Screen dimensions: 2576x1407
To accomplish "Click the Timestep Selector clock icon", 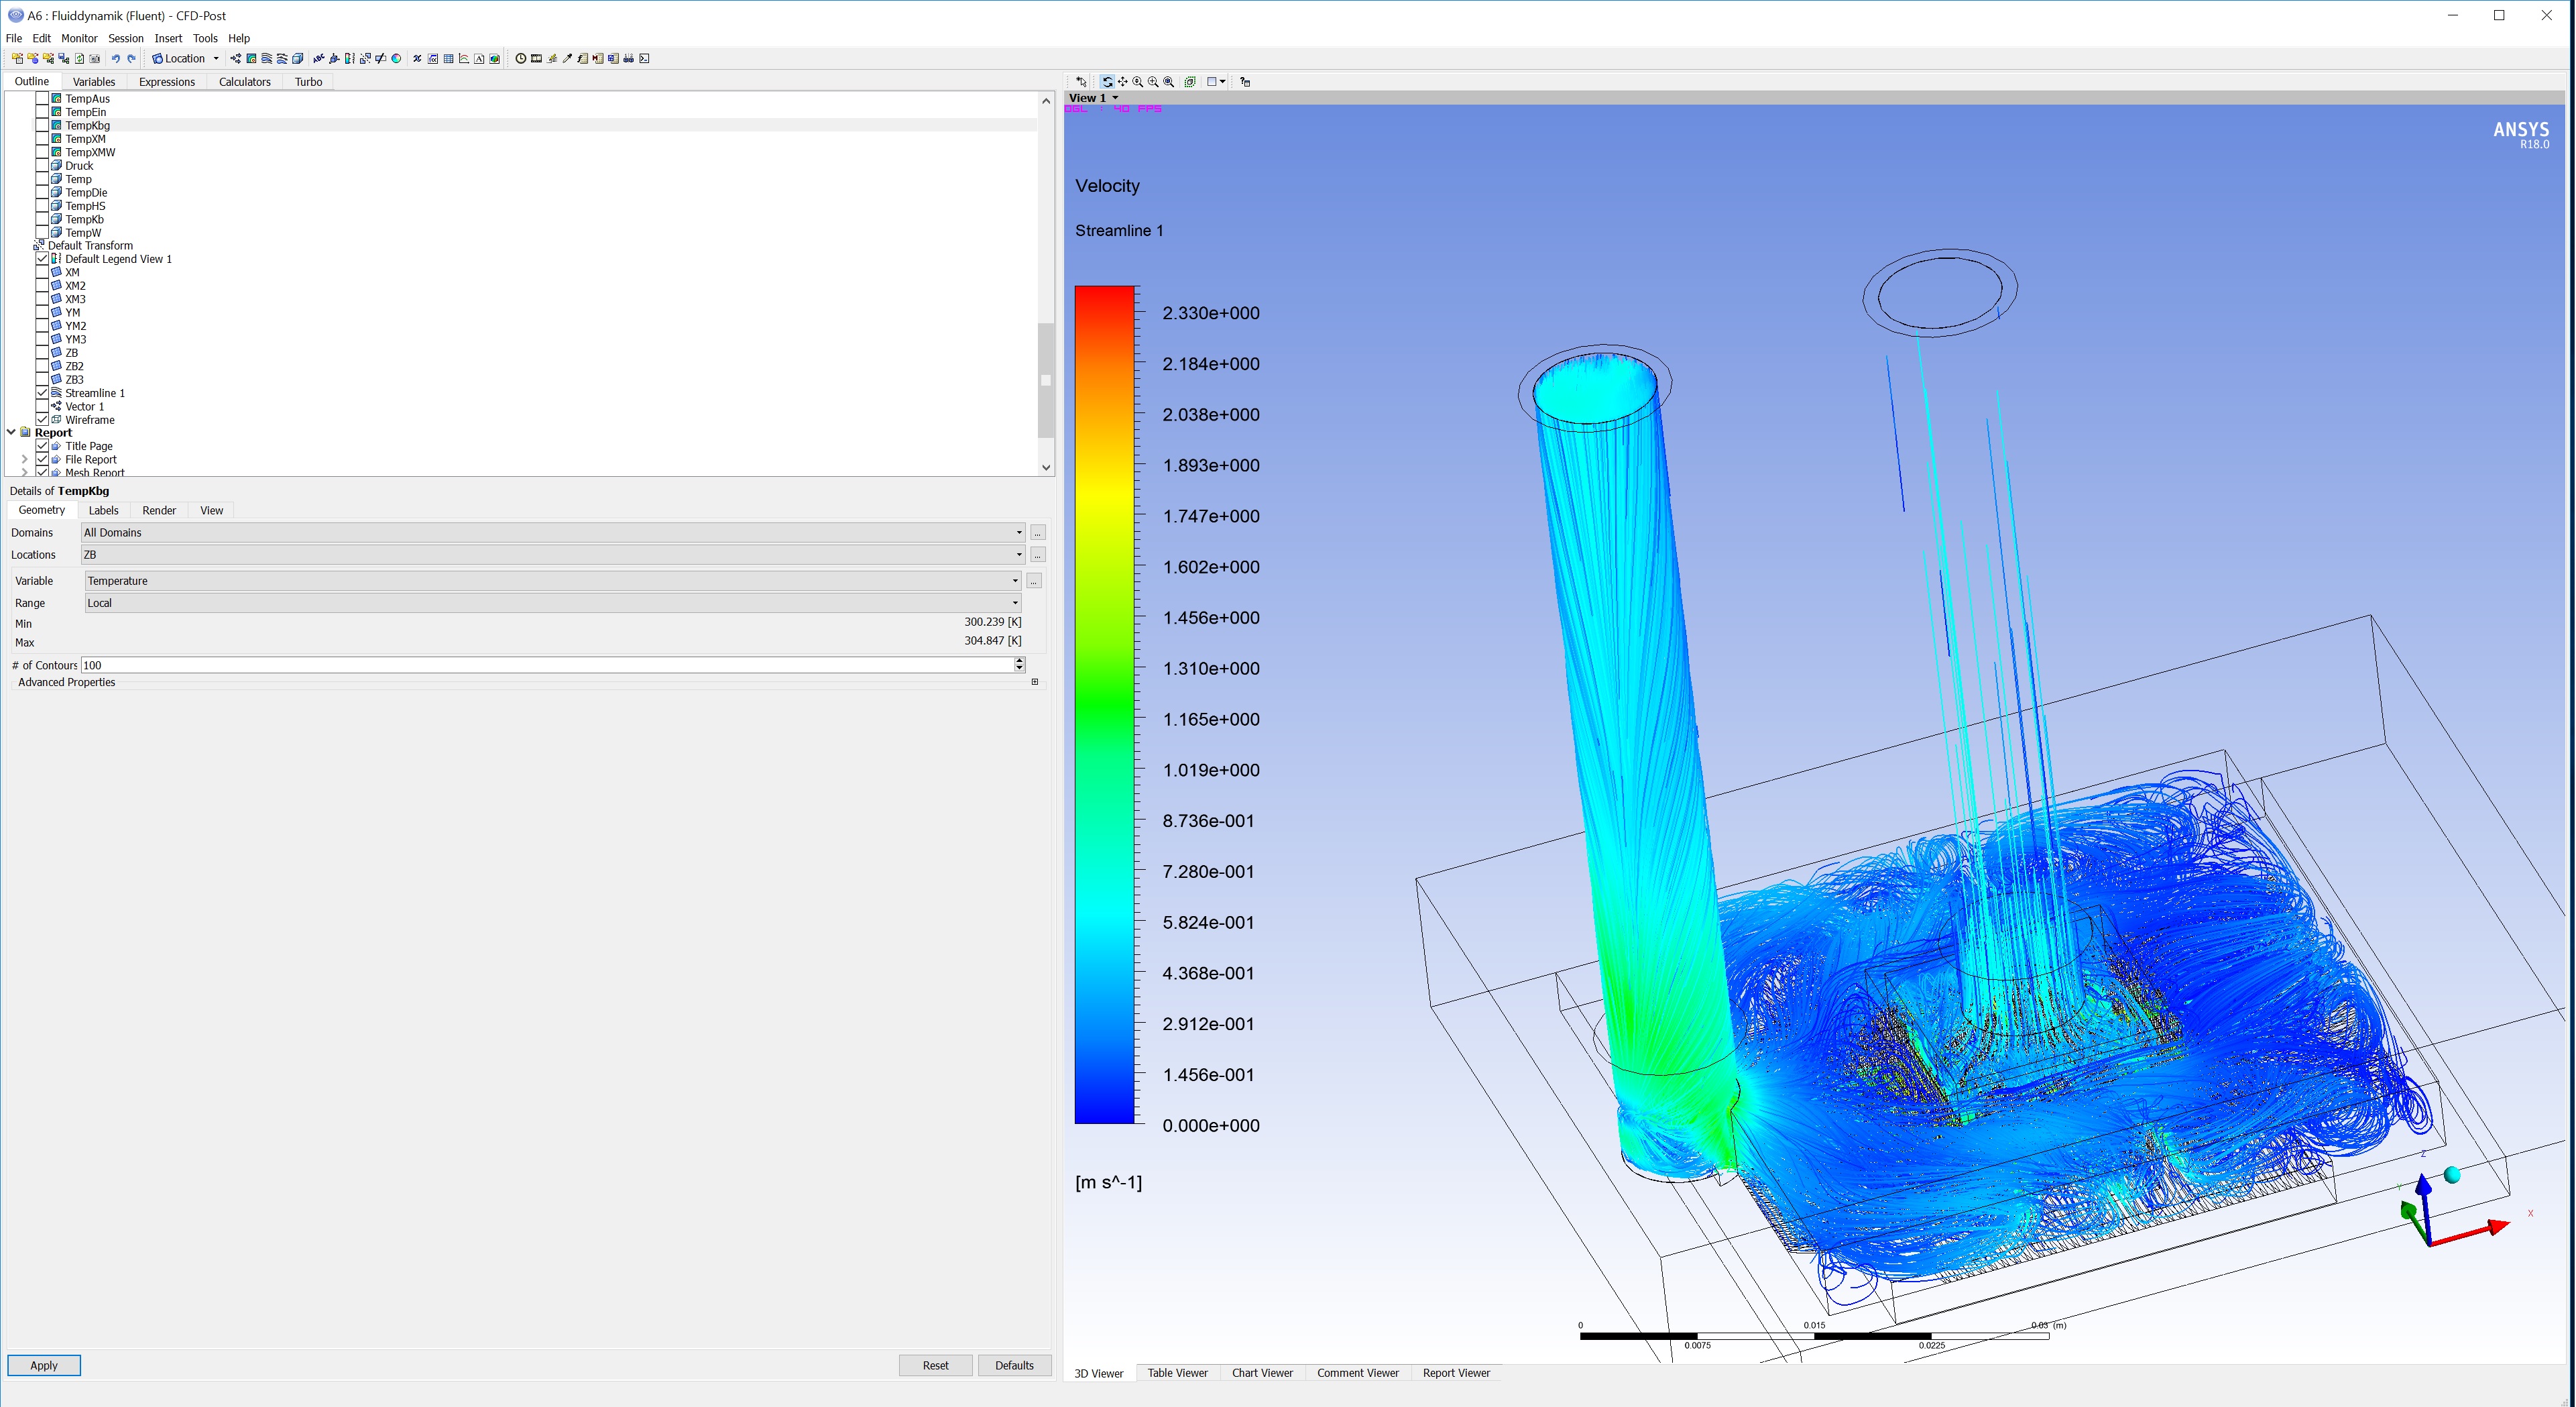I will click(x=520, y=58).
